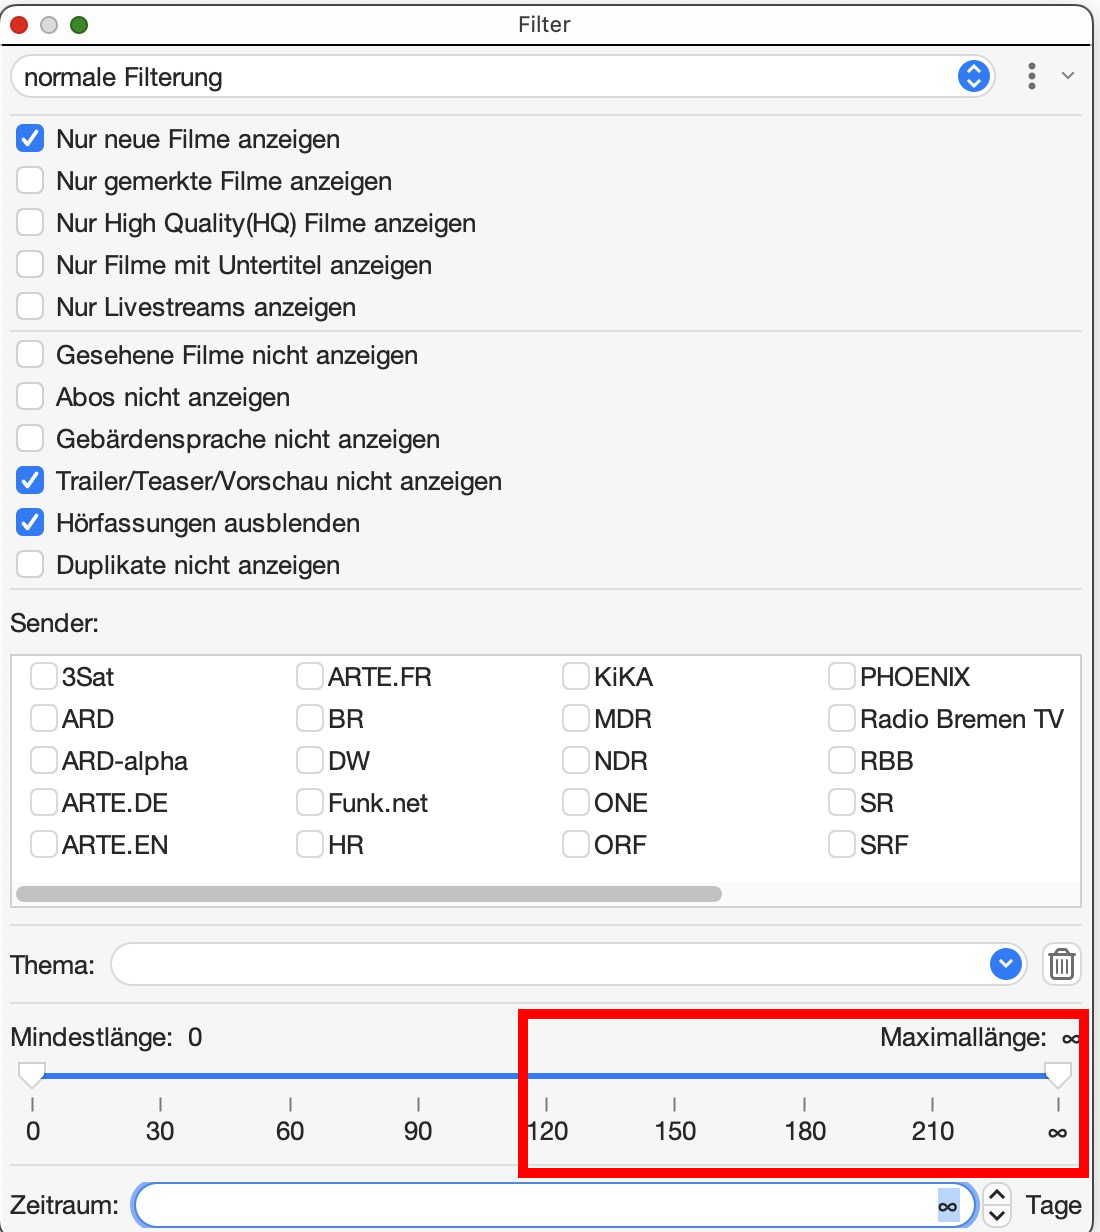The width and height of the screenshot is (1100, 1232).
Task: Click the trash icon next to Thema
Action: tap(1061, 965)
